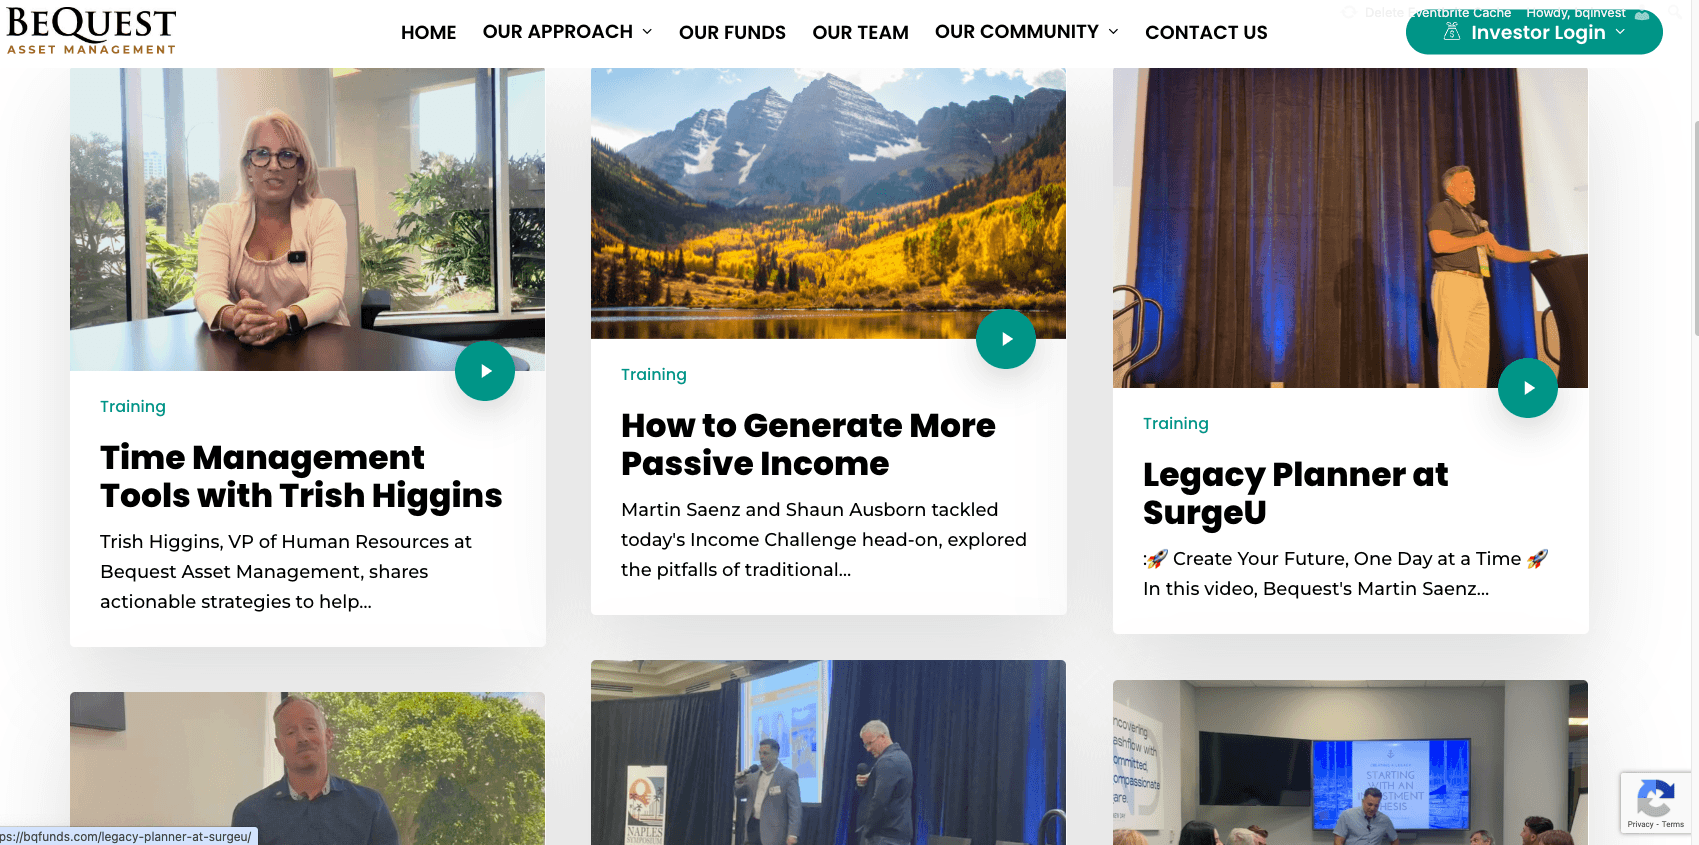Open the Our Team page

(860, 32)
